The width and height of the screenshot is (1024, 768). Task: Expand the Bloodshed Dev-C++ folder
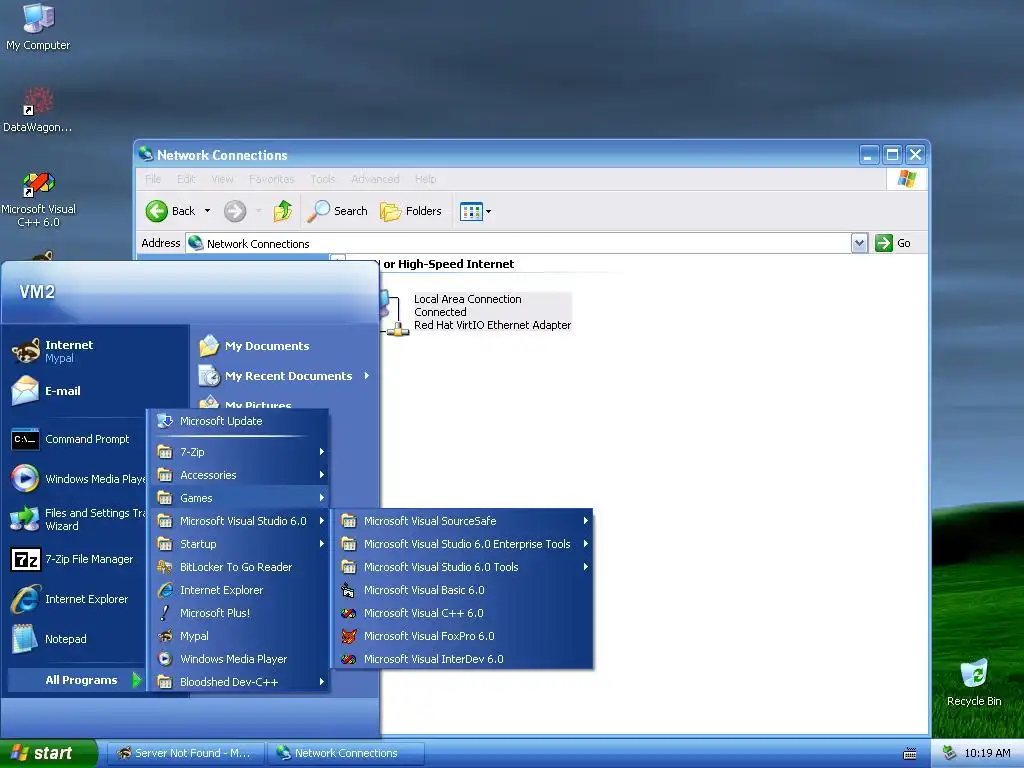point(238,682)
